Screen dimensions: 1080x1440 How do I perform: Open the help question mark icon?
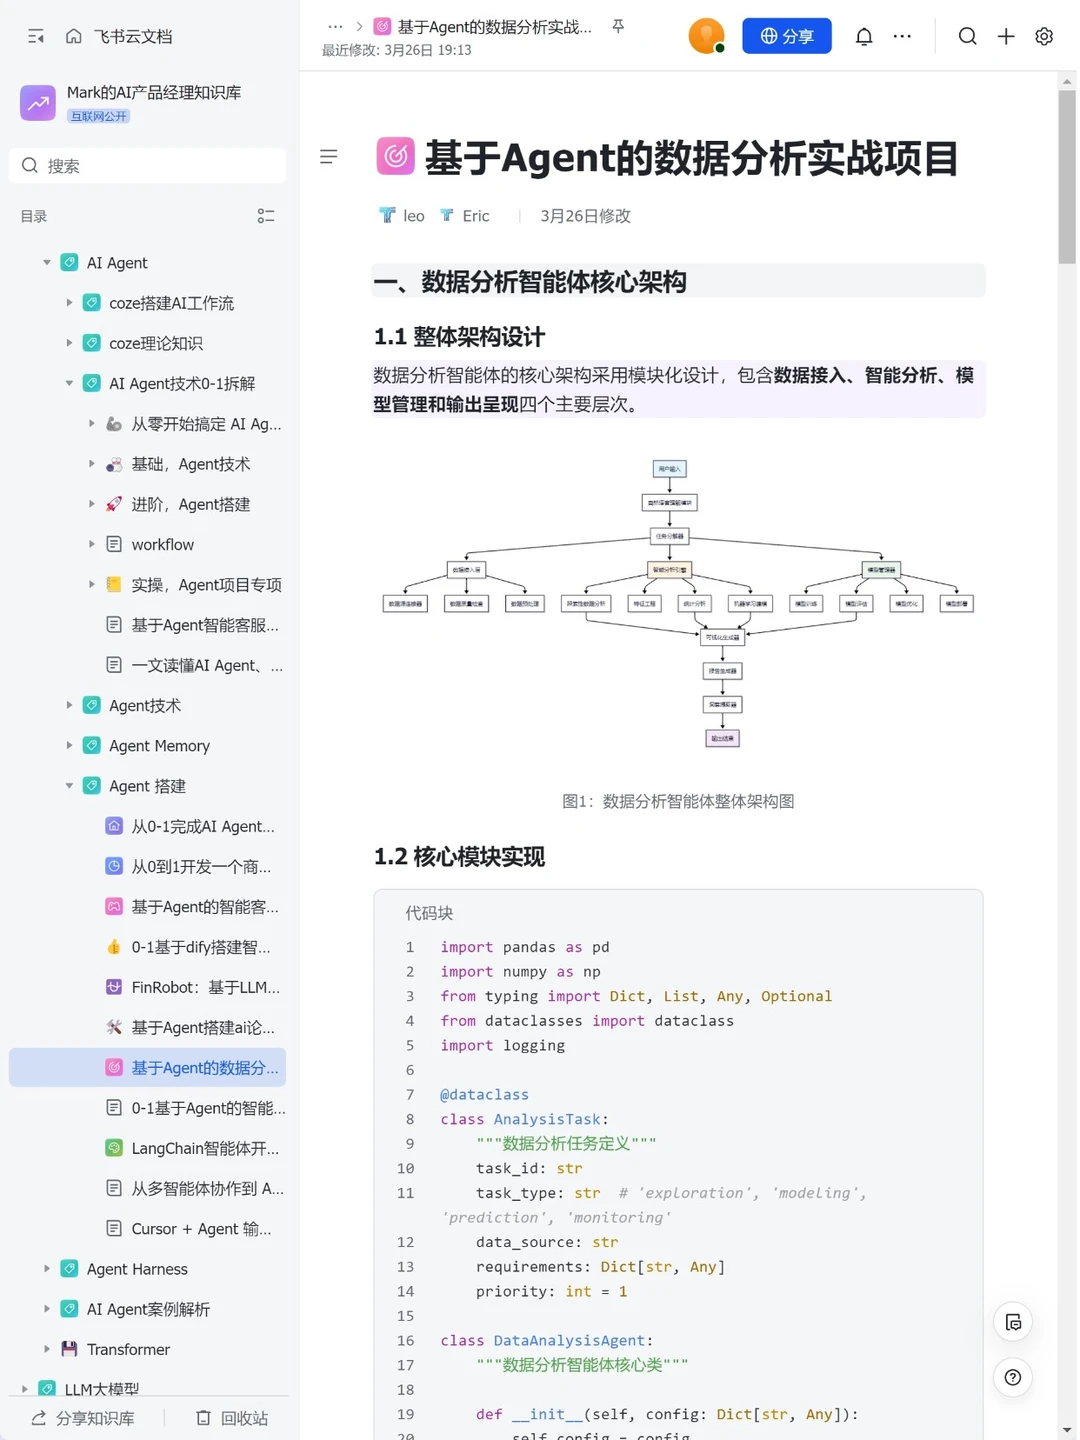click(x=1013, y=1377)
